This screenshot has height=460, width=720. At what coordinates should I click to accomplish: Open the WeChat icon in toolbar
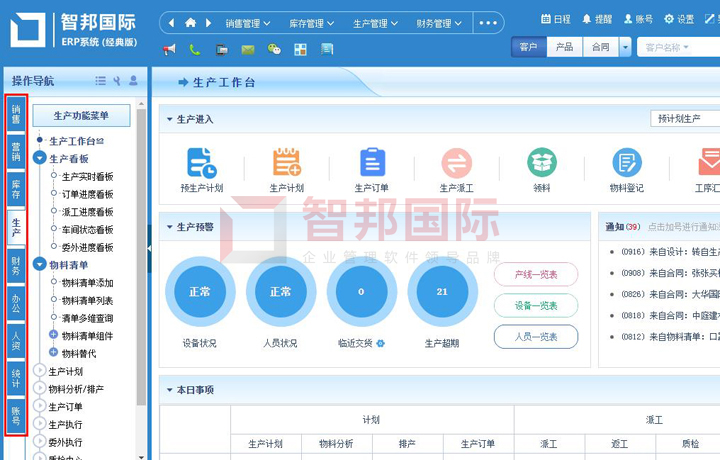274,49
